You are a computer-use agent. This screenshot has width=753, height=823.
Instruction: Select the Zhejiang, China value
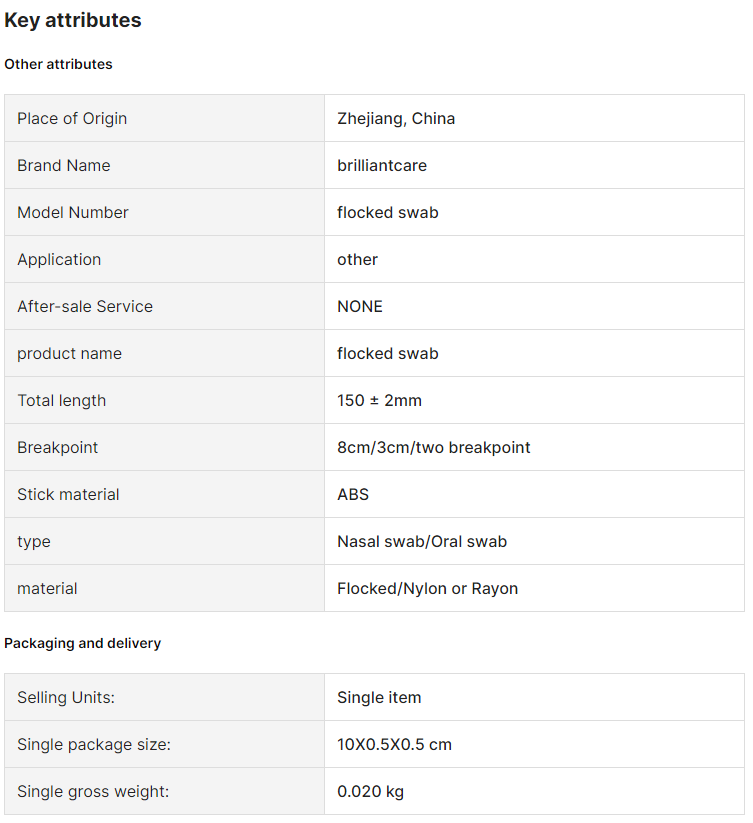coord(396,119)
